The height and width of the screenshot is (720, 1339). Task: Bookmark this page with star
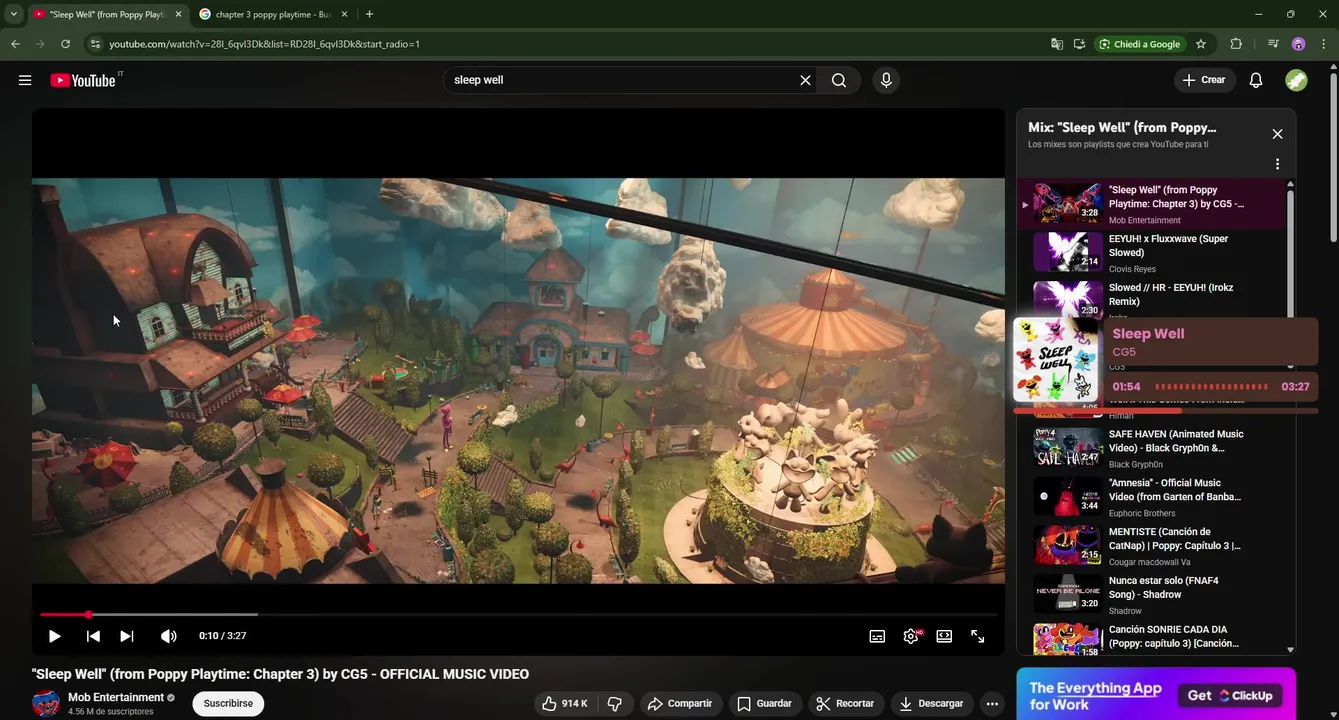click(1201, 44)
